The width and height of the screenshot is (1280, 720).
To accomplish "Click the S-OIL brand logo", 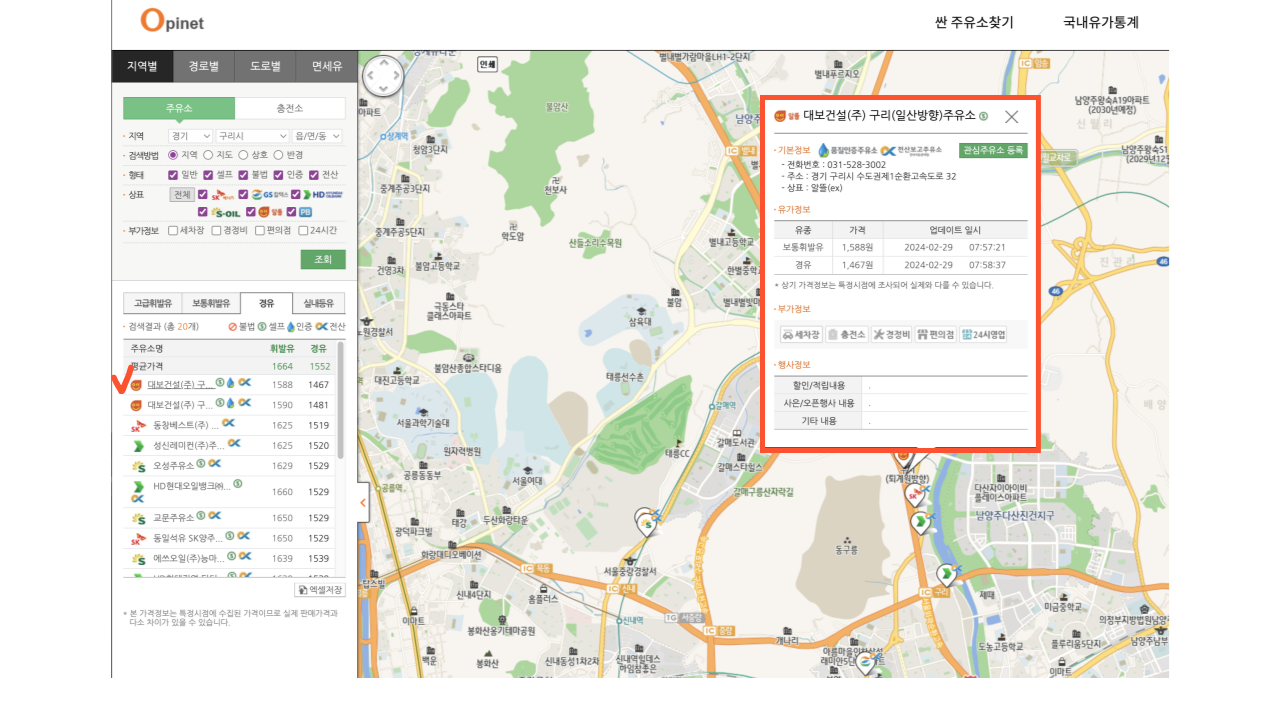I will coord(225,212).
